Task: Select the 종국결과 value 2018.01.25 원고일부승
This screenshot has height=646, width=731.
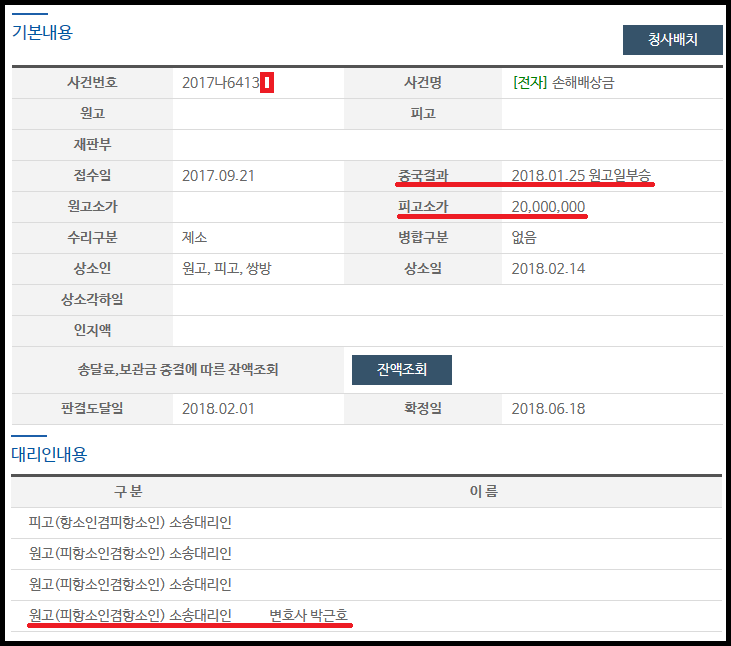Action: click(580, 176)
